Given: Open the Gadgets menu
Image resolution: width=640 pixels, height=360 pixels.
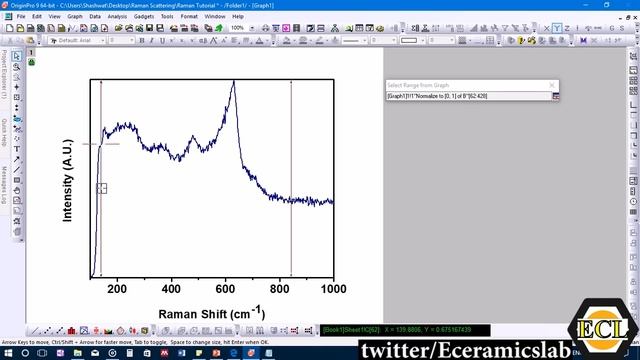Looking at the screenshot, I should [x=144, y=17].
